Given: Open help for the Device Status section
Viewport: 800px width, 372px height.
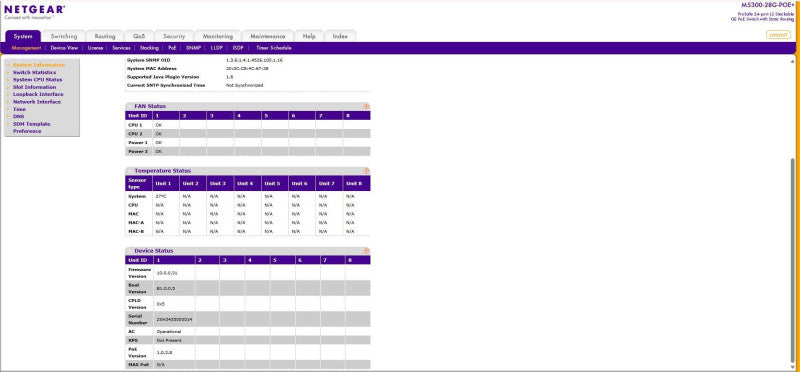Looking at the screenshot, I should click(x=366, y=251).
